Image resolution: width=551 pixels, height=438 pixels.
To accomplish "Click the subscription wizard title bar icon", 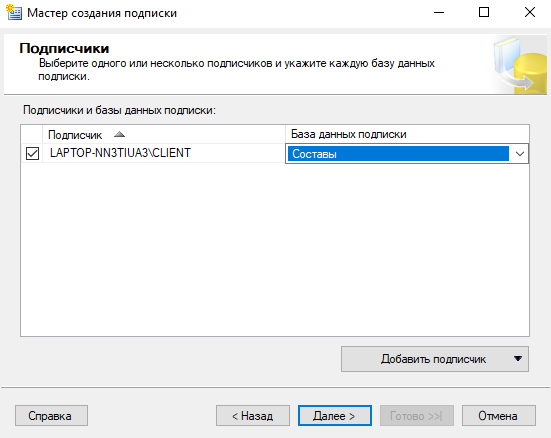I will click(x=14, y=12).
